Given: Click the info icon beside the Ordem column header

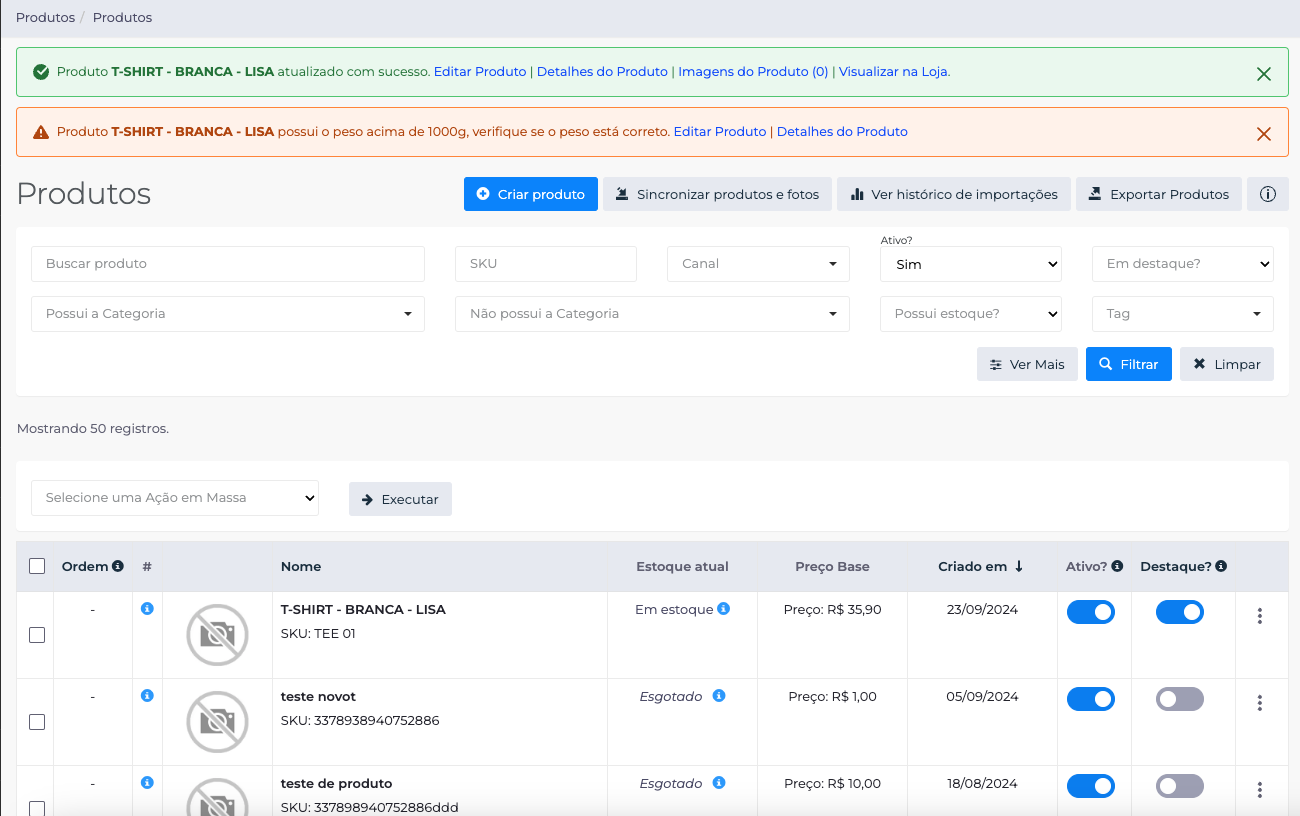Looking at the screenshot, I should 118,566.
